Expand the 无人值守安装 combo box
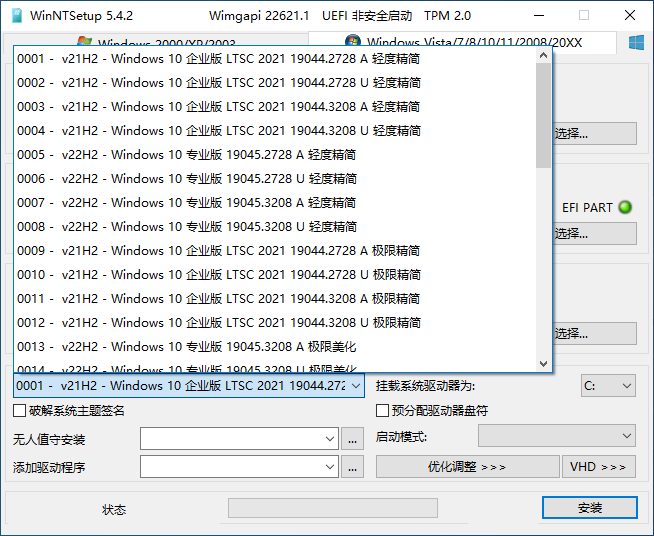This screenshot has height=536, width=654. pos(239,438)
